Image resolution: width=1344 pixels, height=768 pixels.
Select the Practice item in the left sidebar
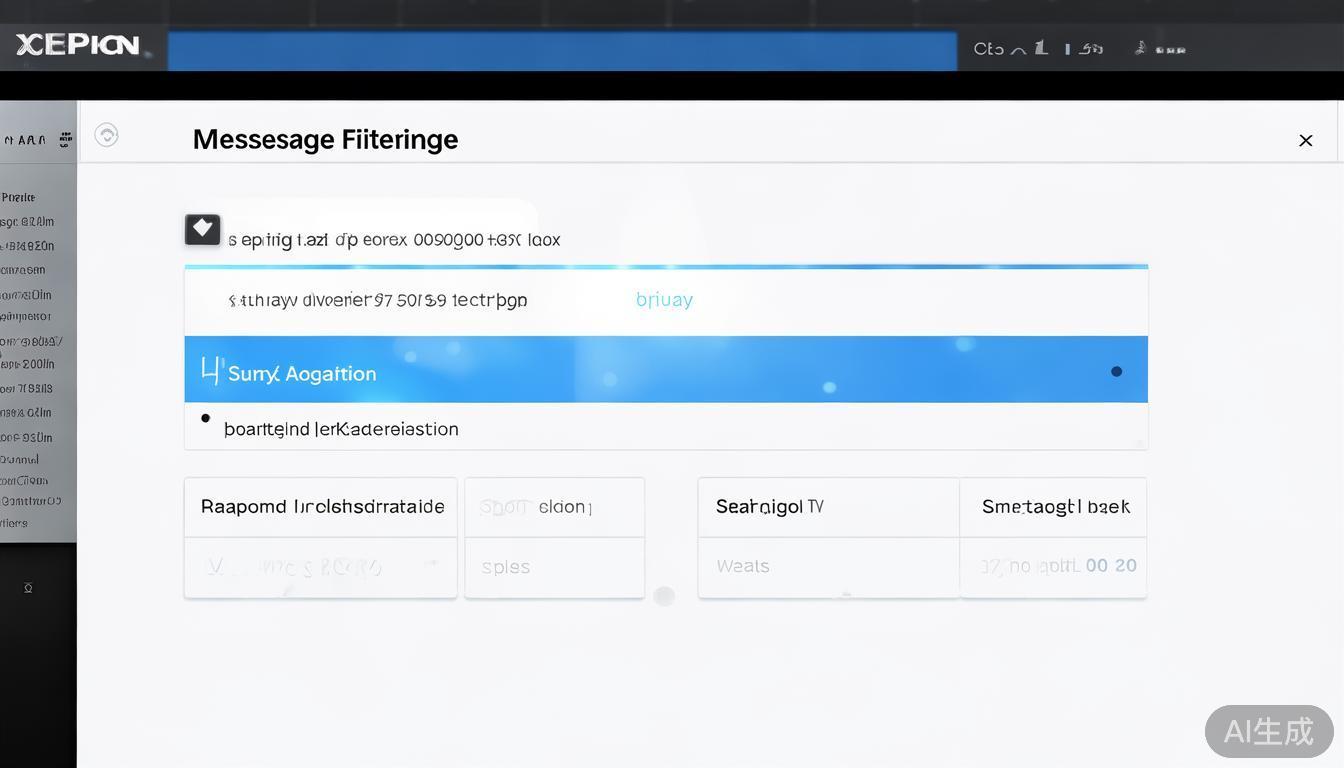point(19,197)
